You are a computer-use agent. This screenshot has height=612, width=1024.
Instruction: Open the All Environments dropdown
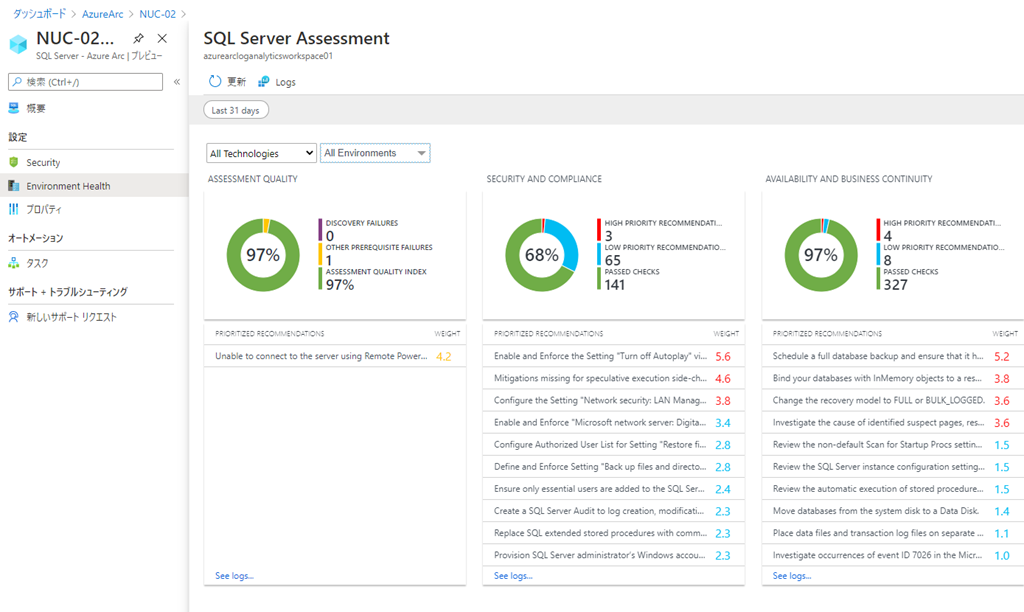pos(375,153)
